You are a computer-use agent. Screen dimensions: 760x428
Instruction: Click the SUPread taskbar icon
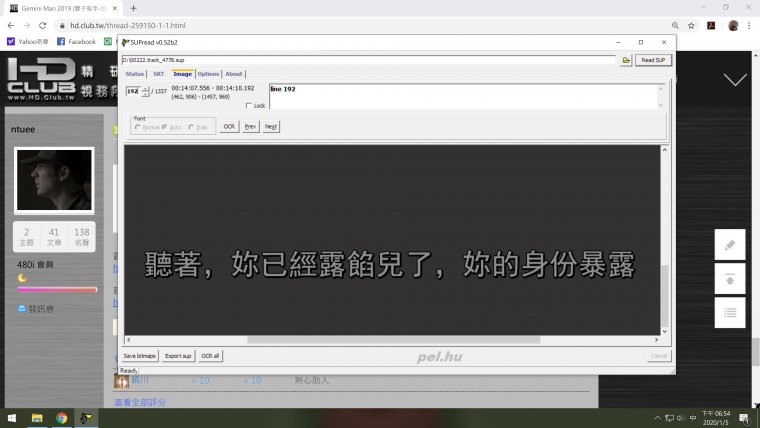[86, 418]
